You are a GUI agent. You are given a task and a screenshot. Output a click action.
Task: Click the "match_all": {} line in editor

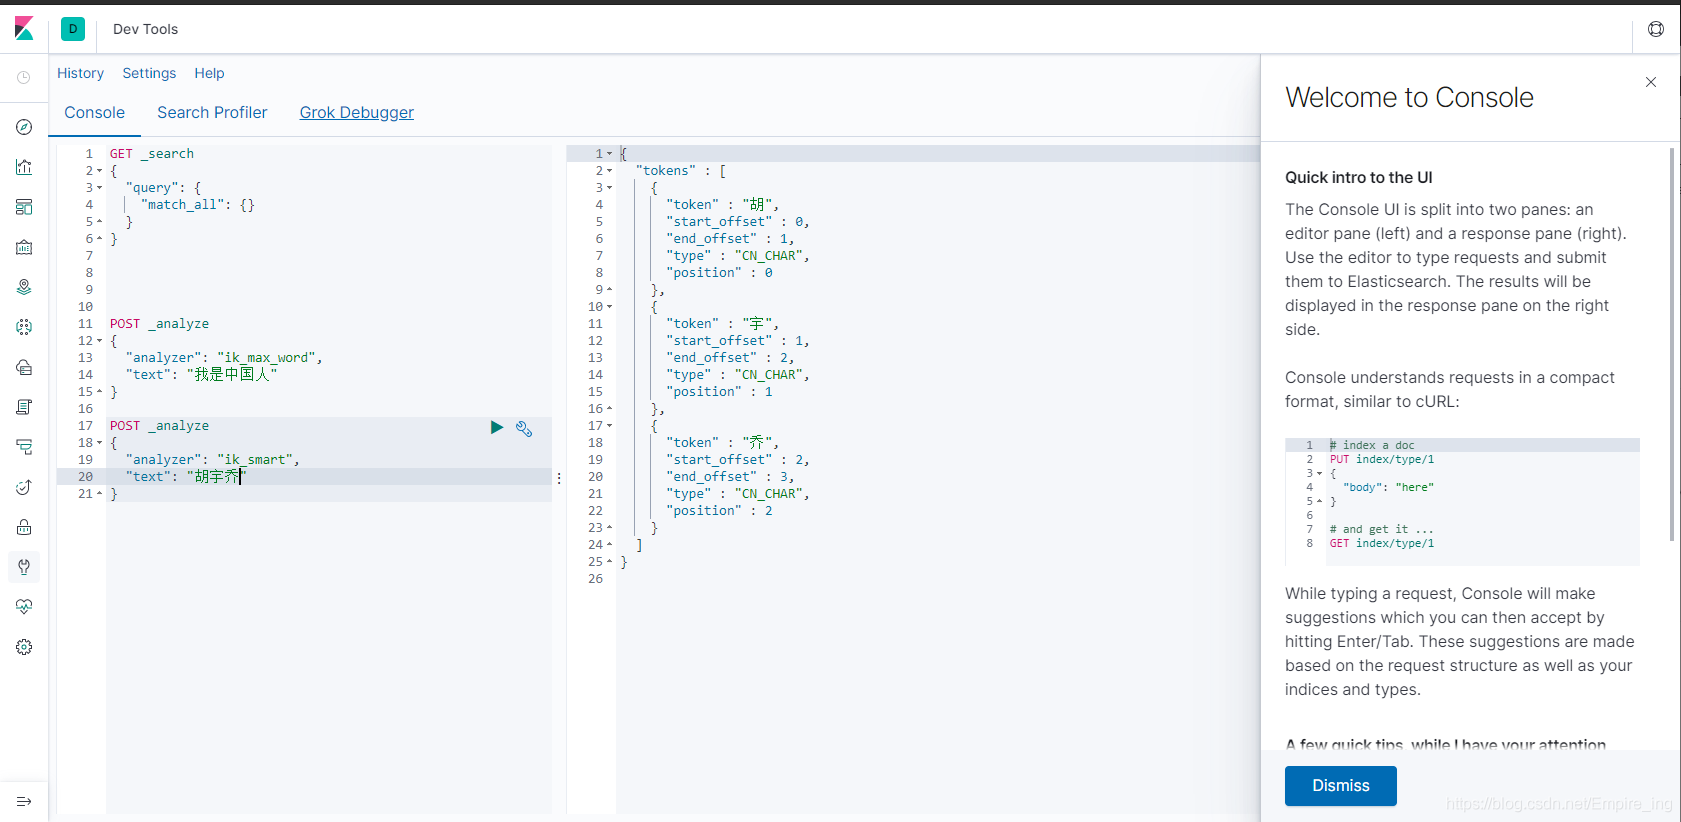tap(198, 205)
